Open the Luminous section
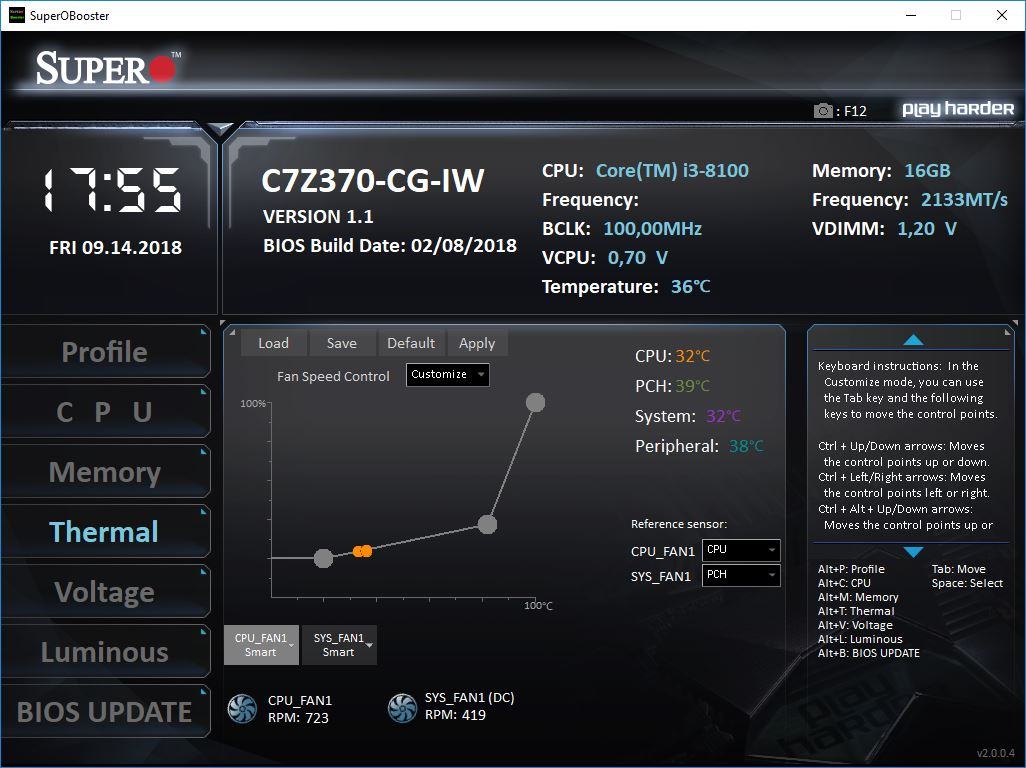This screenshot has height=768, width=1026. (x=105, y=652)
